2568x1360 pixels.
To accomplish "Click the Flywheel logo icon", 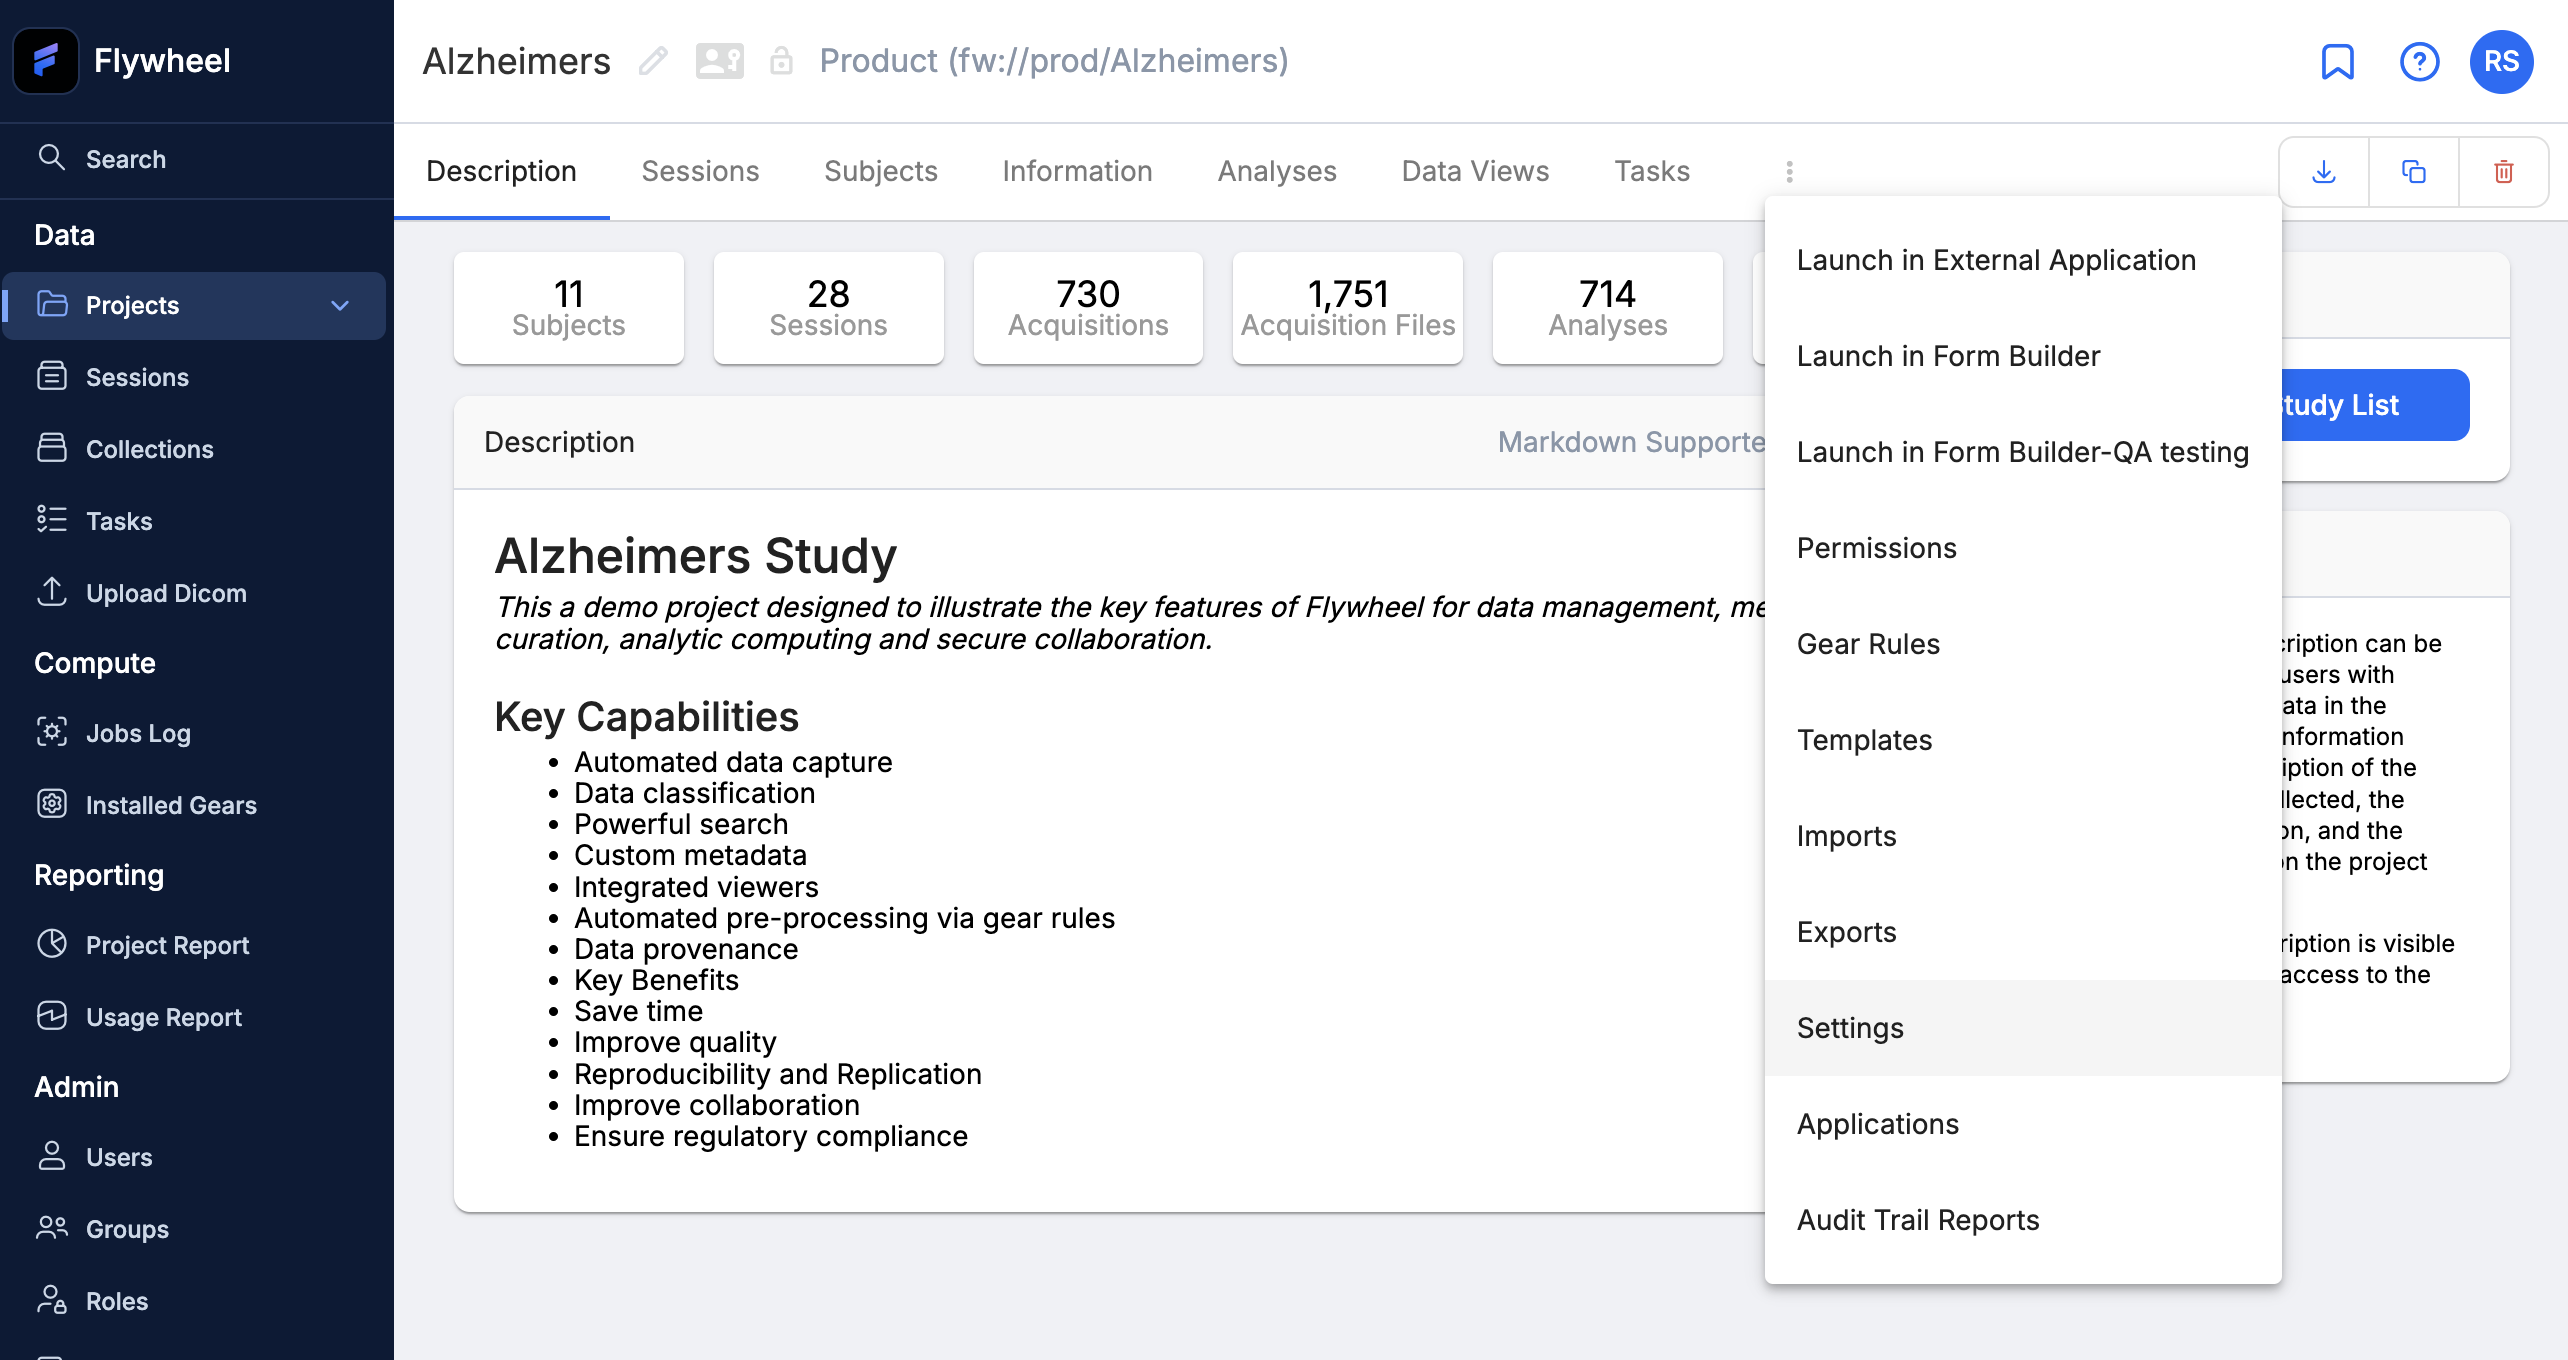I will click(x=46, y=61).
